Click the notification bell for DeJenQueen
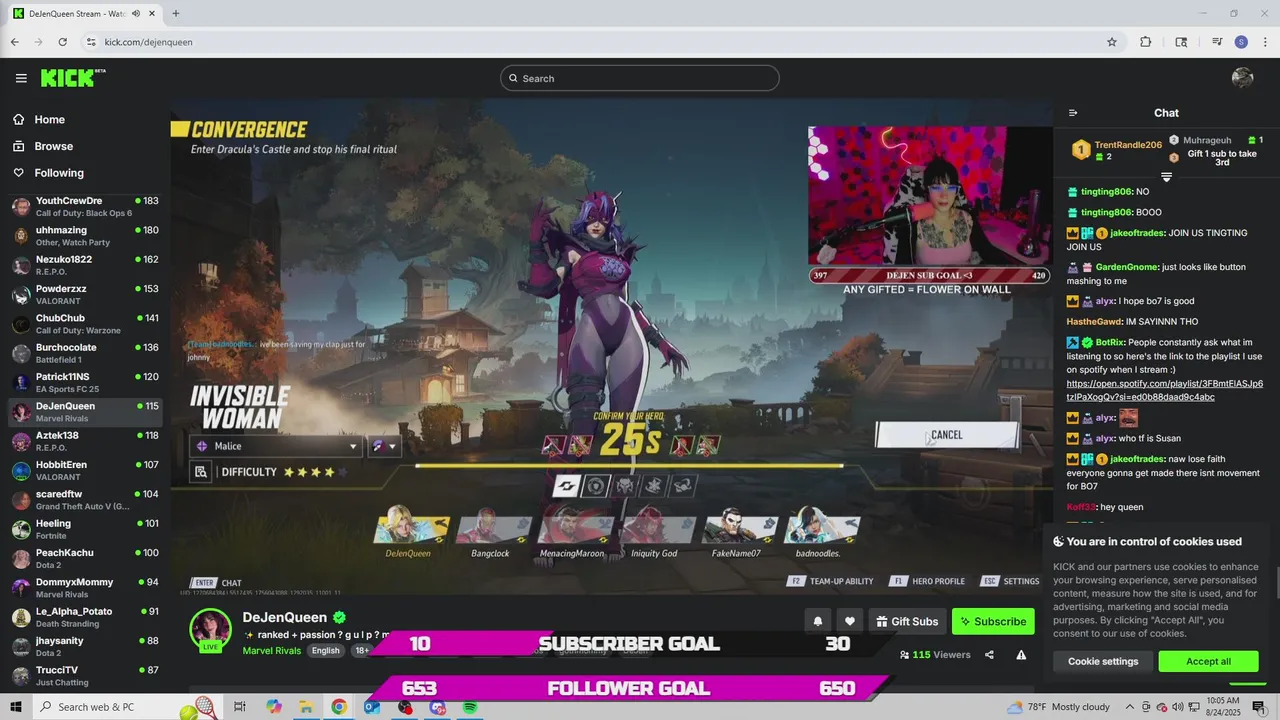The image size is (1280, 720). pos(817,621)
